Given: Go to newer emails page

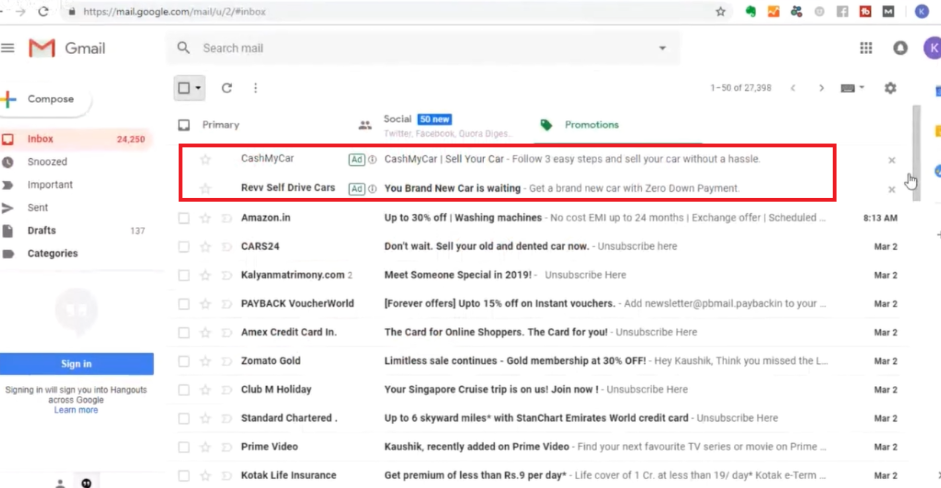Looking at the screenshot, I should pos(793,88).
